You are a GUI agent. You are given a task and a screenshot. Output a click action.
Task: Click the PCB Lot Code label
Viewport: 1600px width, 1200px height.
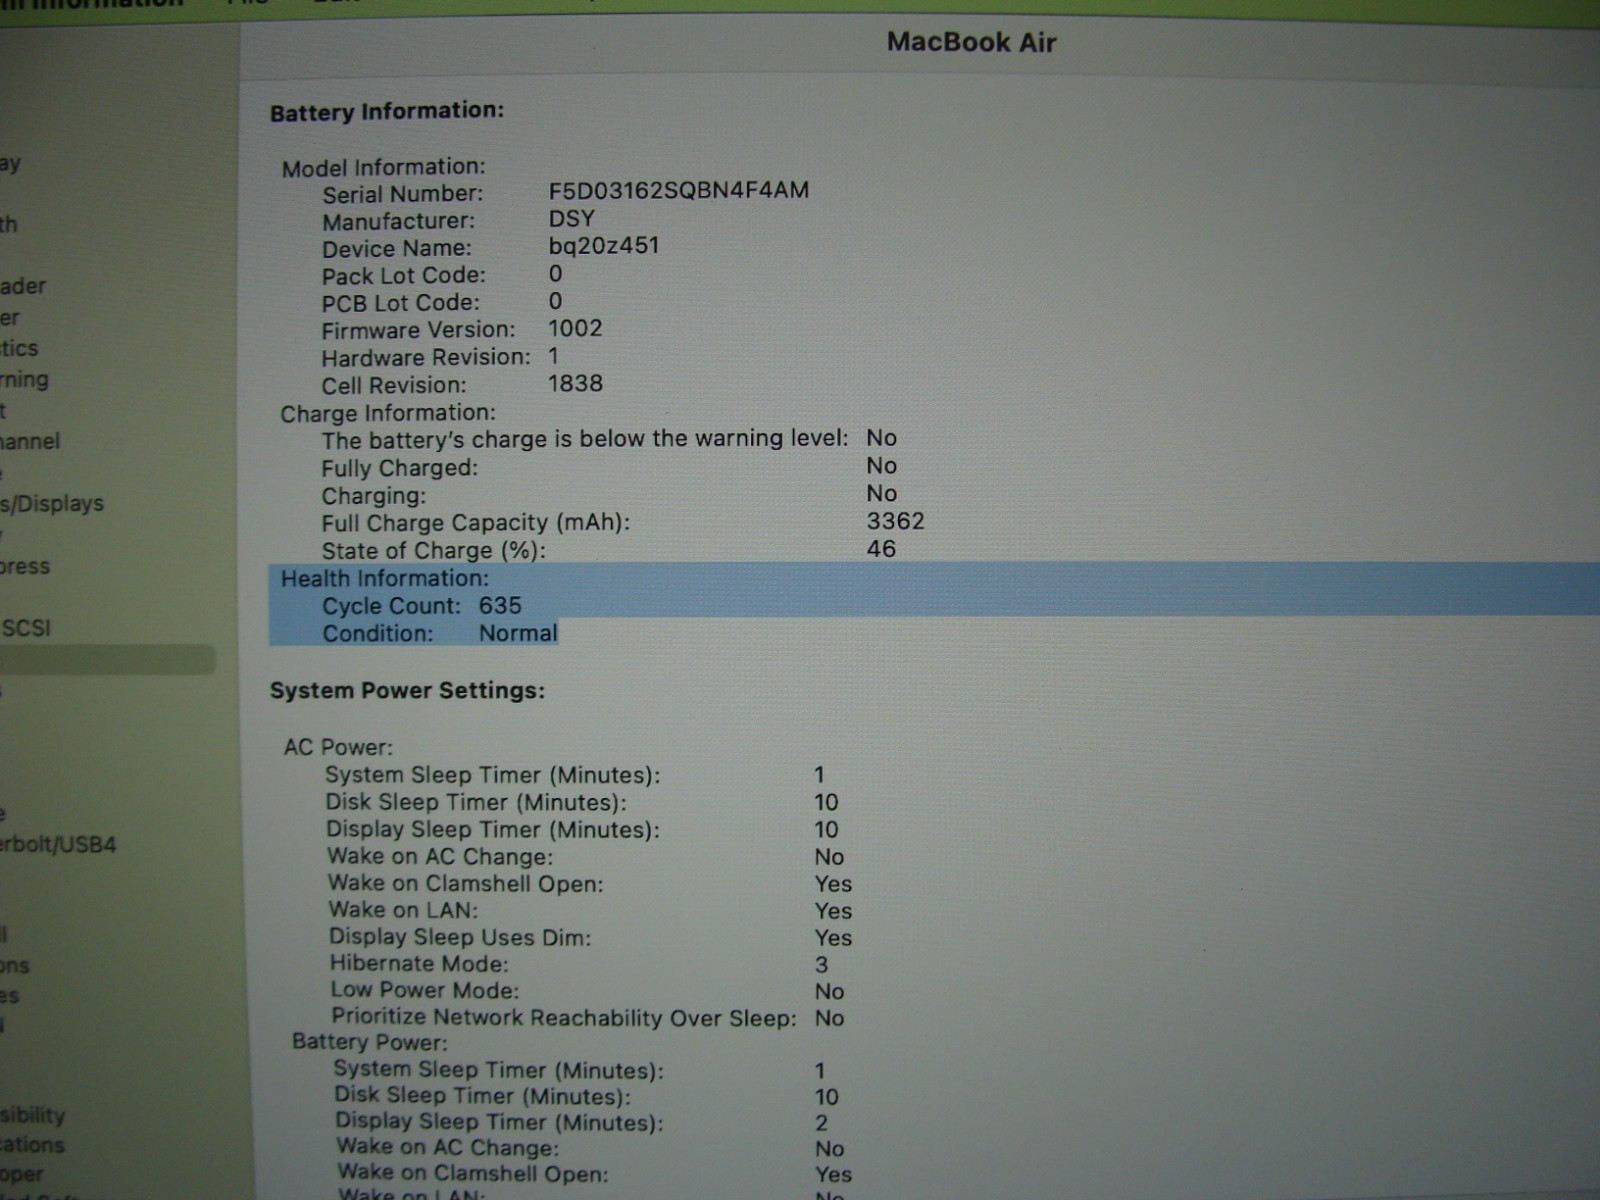click(400, 303)
